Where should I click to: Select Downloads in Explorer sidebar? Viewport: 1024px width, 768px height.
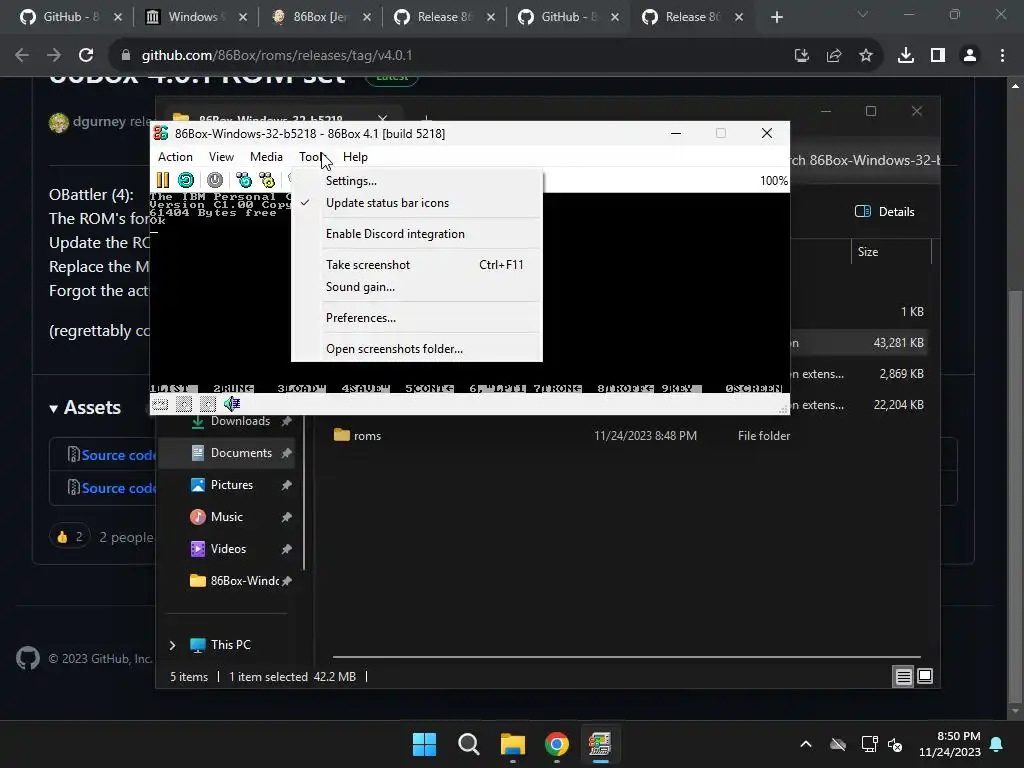(x=240, y=421)
